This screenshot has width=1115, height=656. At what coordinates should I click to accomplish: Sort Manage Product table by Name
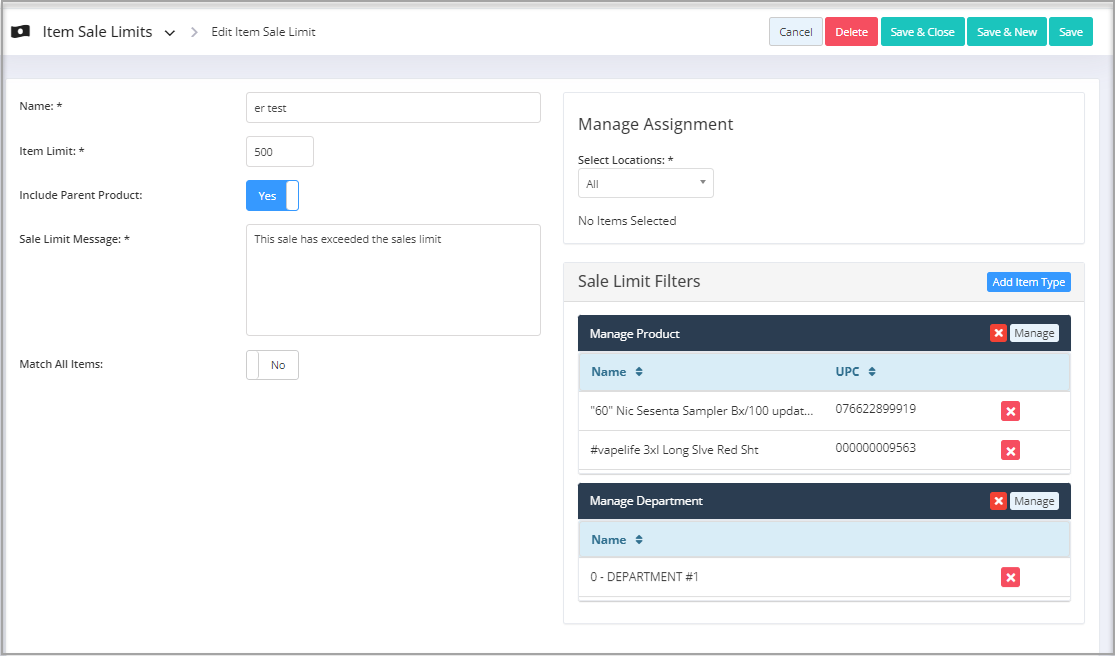point(617,372)
